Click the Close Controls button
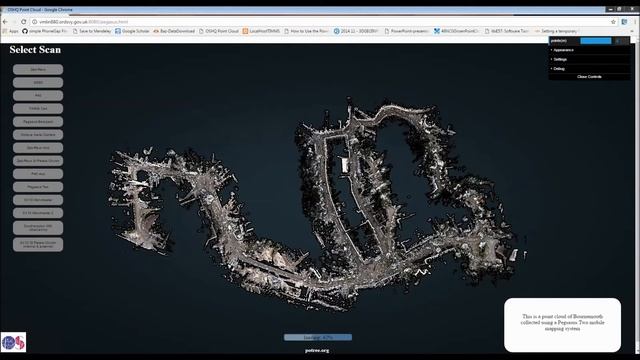This screenshot has width=640, height=360. point(589,77)
